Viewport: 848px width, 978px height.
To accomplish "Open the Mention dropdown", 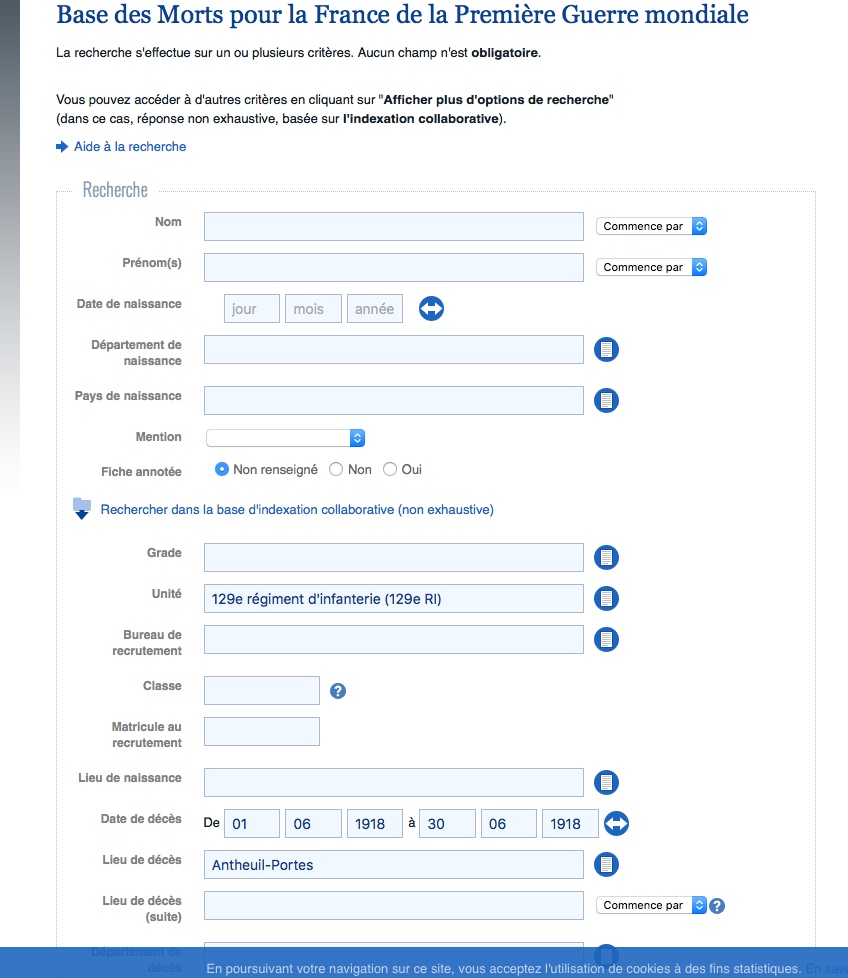I will click(x=286, y=438).
